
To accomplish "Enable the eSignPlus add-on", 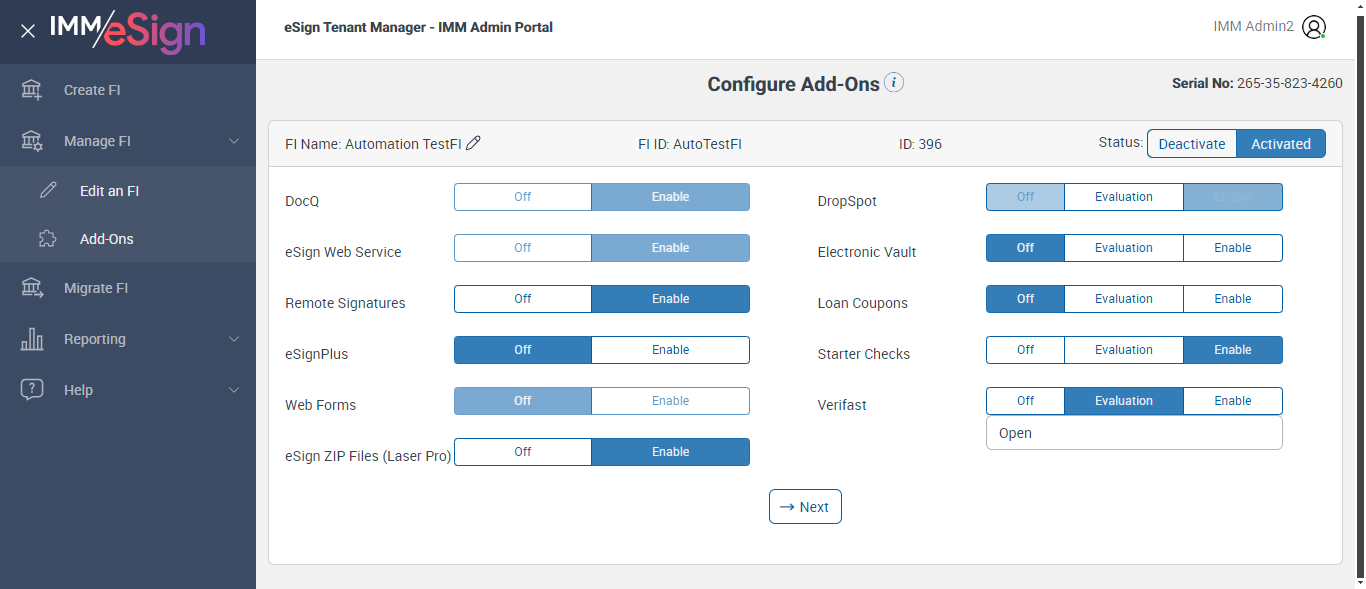I will [670, 350].
